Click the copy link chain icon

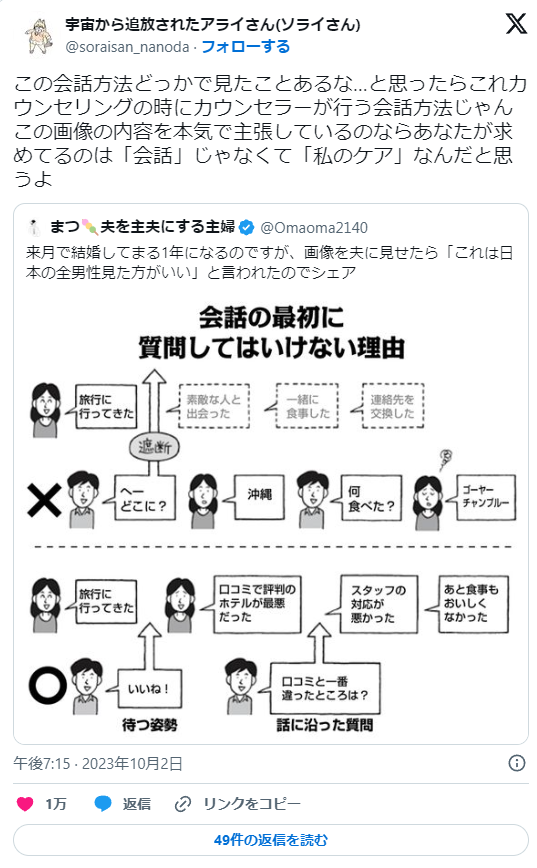(x=183, y=804)
